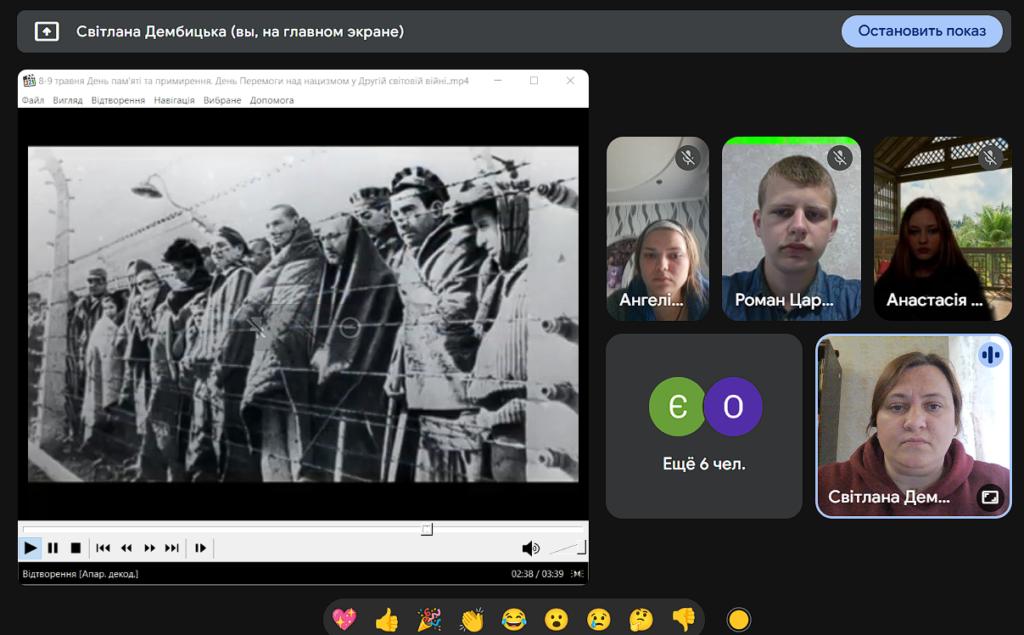Minimize the media player window
1024x635 pixels.
498,80
